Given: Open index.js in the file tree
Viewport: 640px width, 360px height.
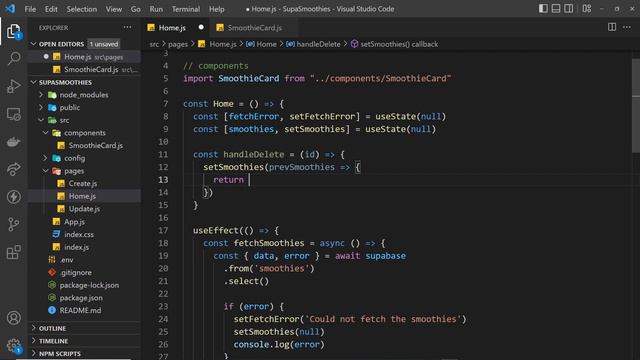Looking at the screenshot, I should click(76, 247).
